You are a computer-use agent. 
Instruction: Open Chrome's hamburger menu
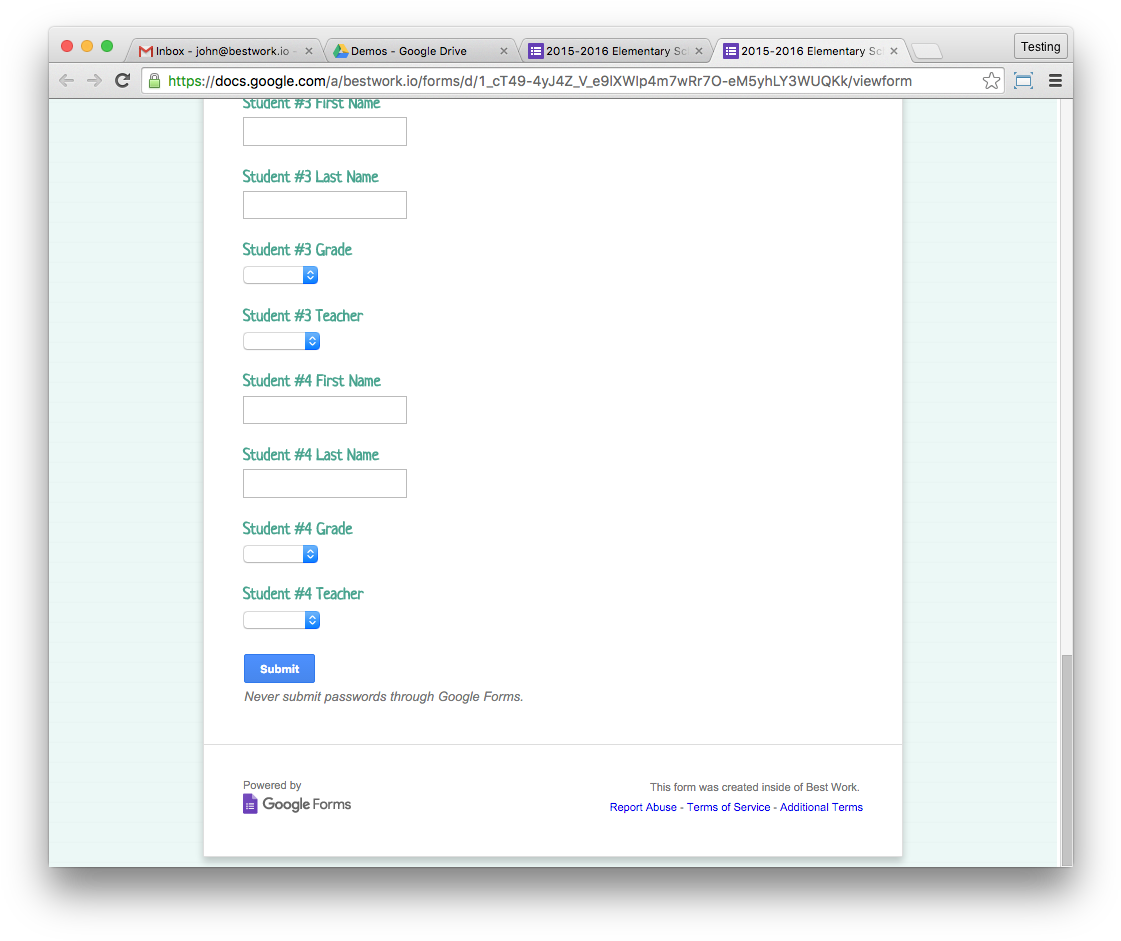[x=1055, y=80]
